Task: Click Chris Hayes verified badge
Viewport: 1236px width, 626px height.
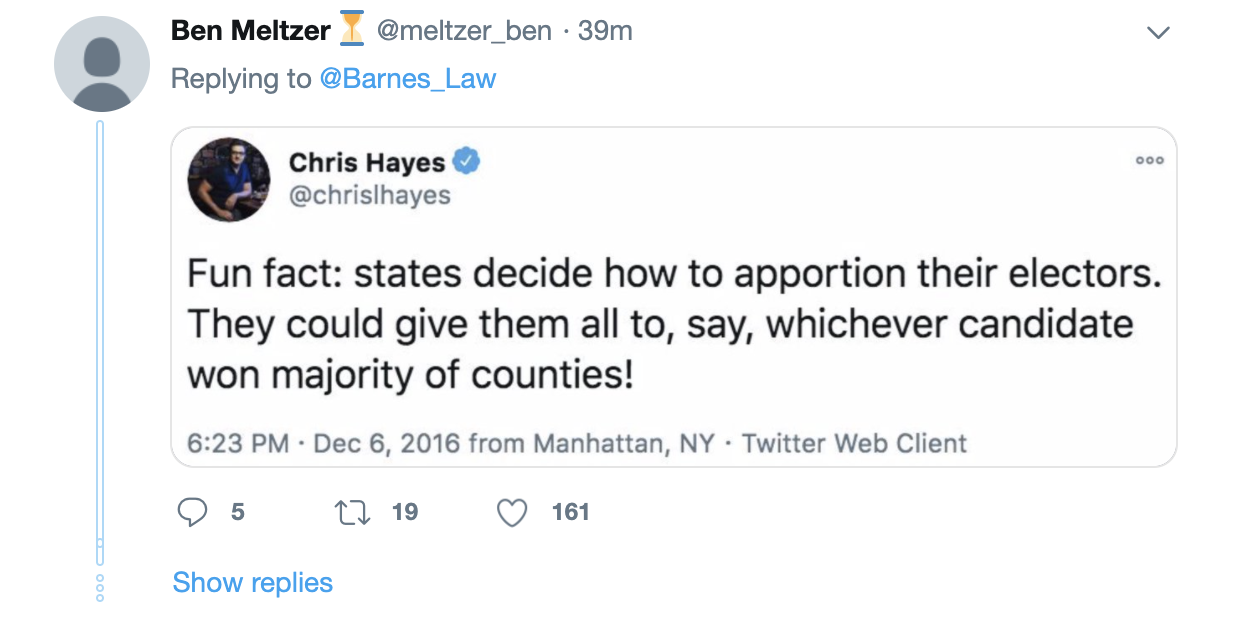Action: (x=467, y=160)
